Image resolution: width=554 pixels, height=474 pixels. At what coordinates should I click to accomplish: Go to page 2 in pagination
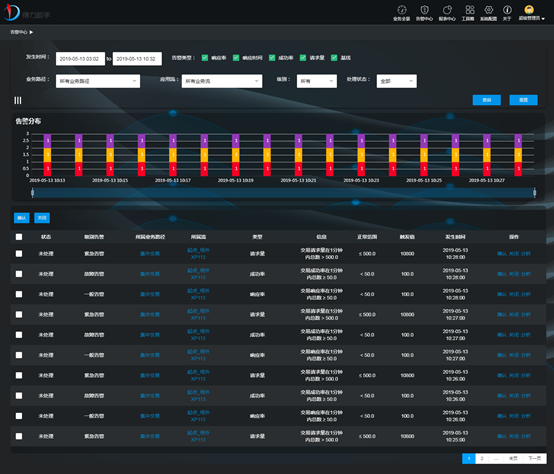pos(482,458)
